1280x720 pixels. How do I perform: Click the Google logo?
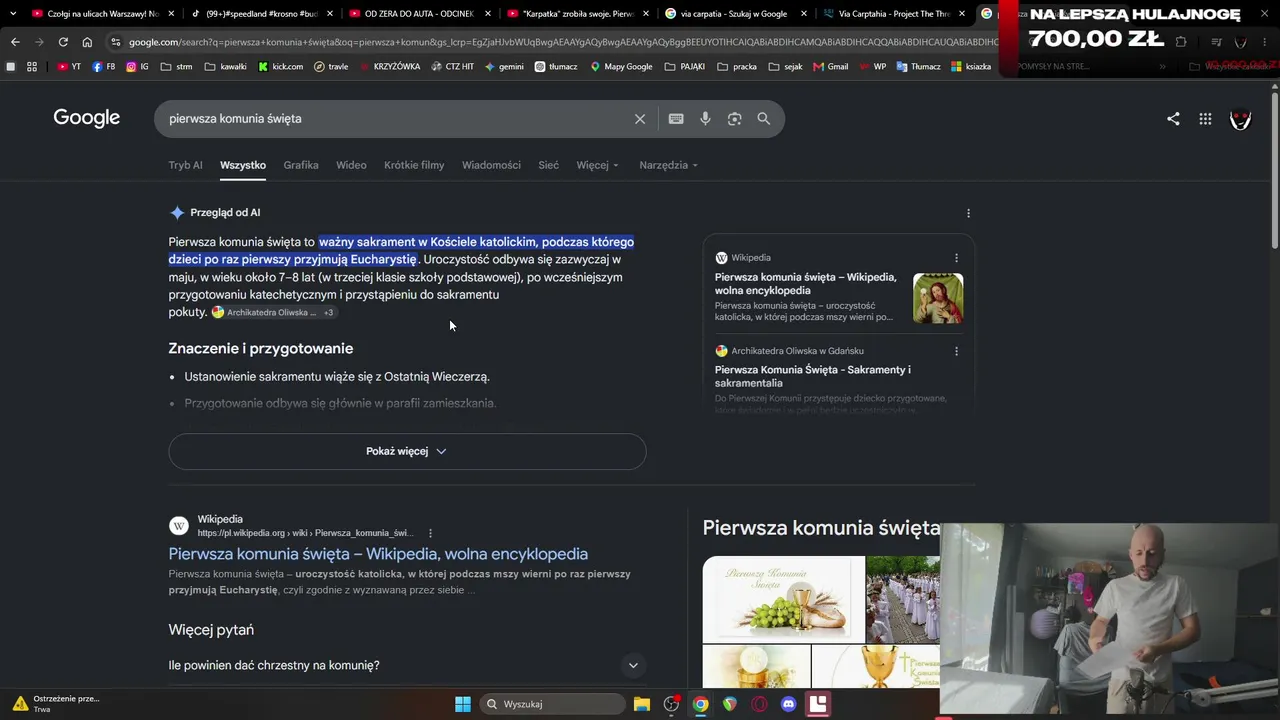click(x=87, y=118)
